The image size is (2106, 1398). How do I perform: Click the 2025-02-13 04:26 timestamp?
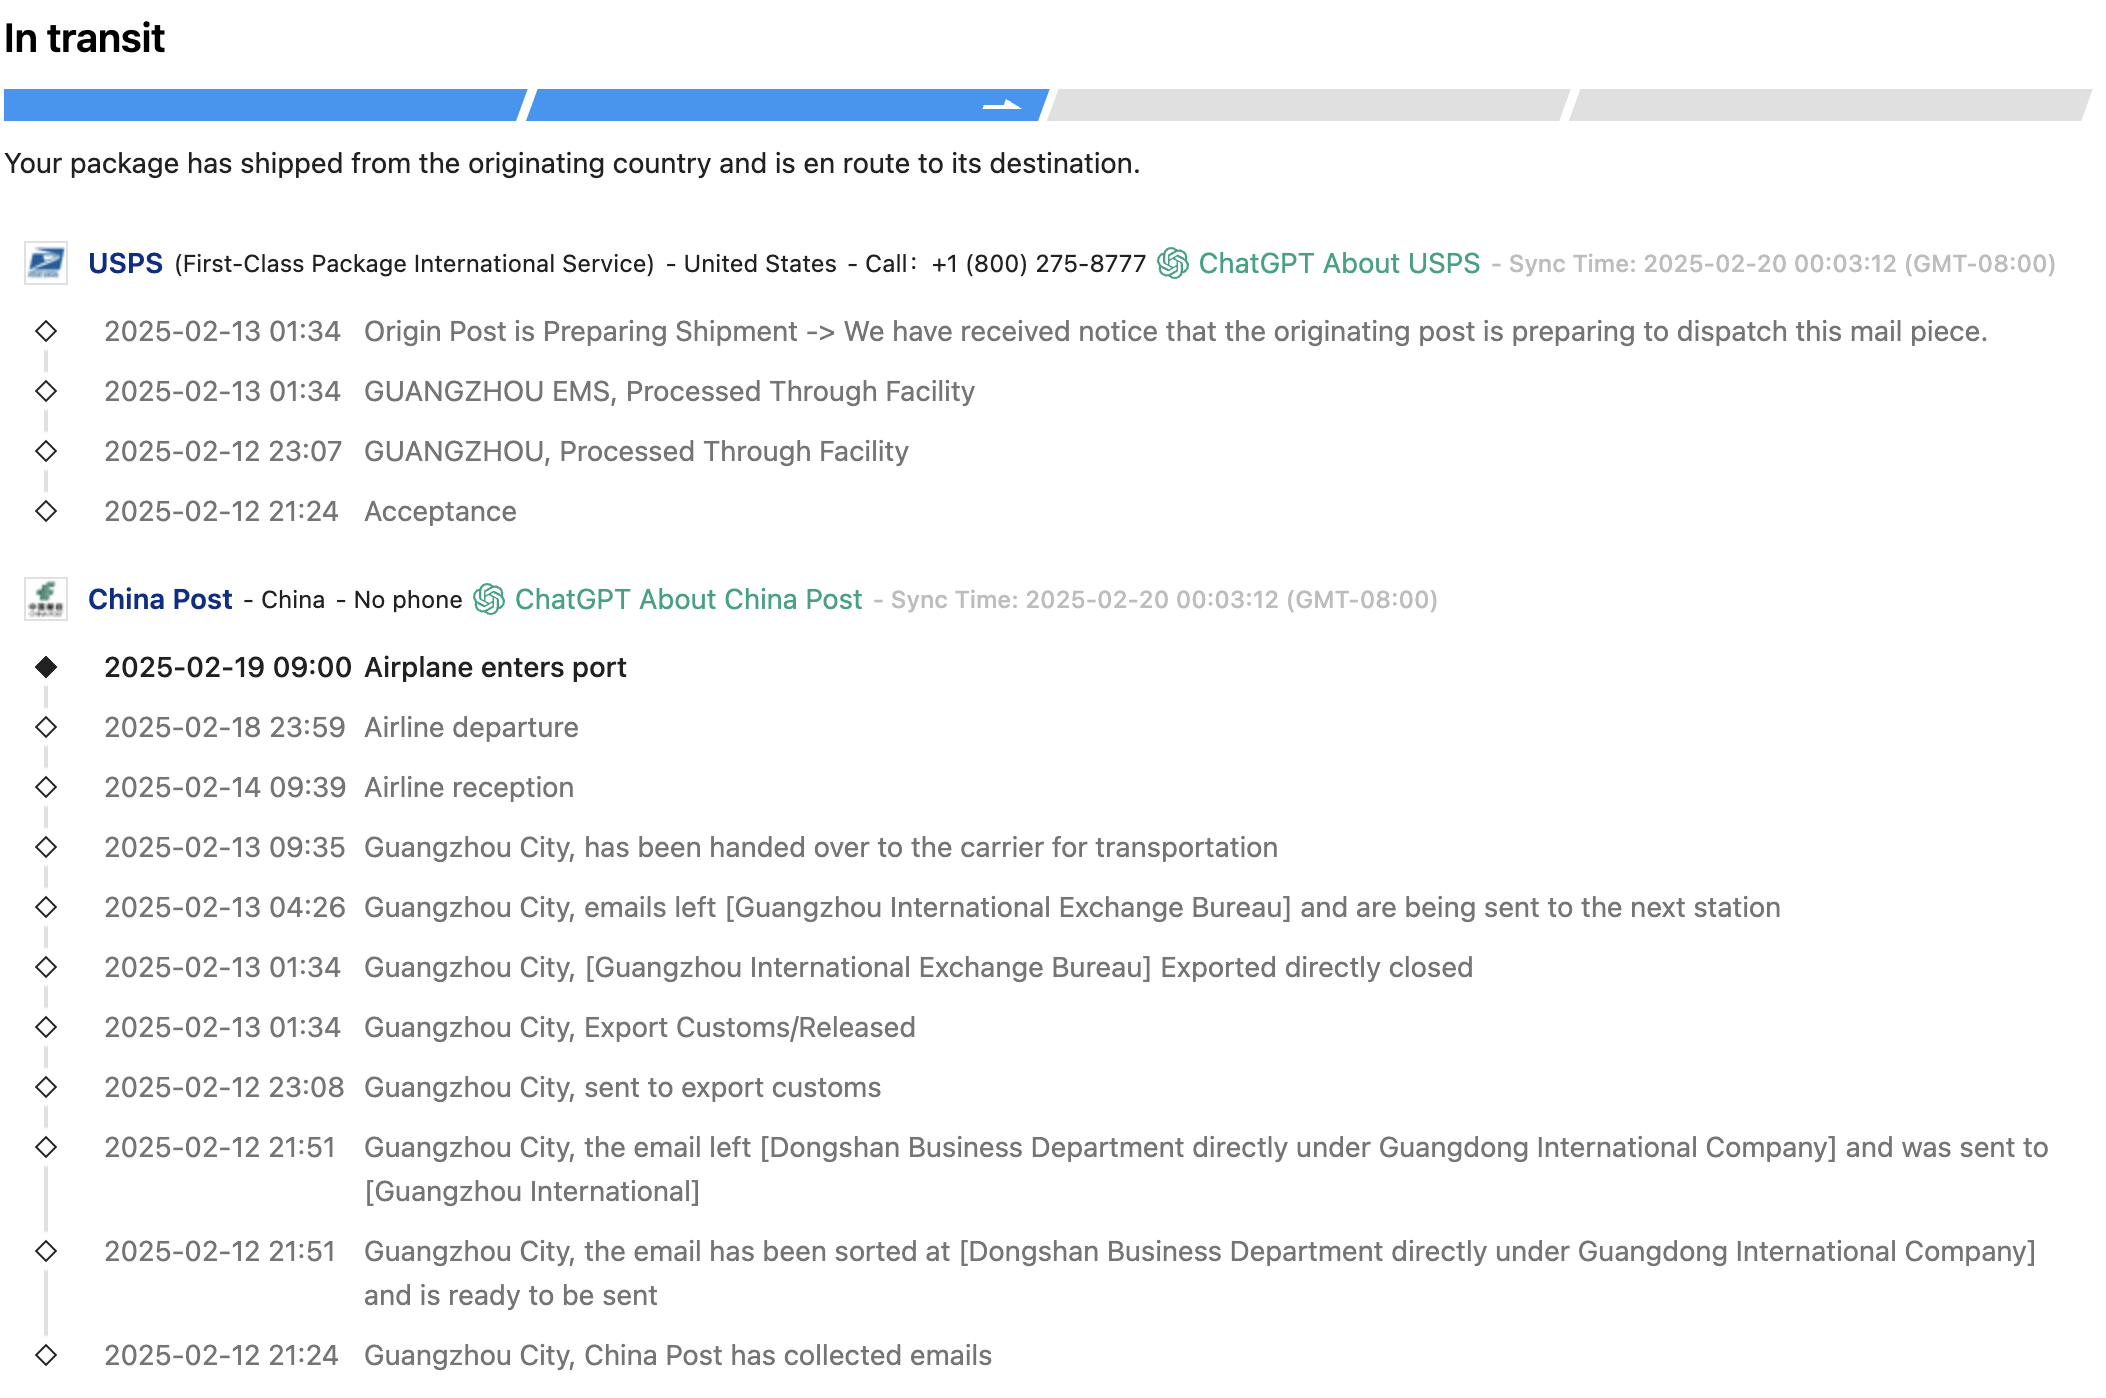point(225,907)
